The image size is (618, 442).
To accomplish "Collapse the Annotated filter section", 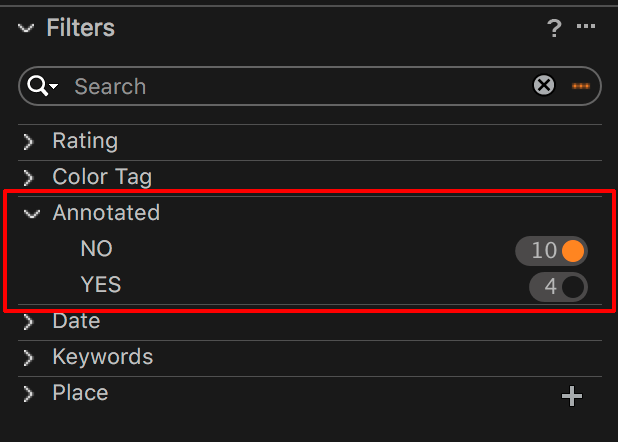I will tap(32, 214).
